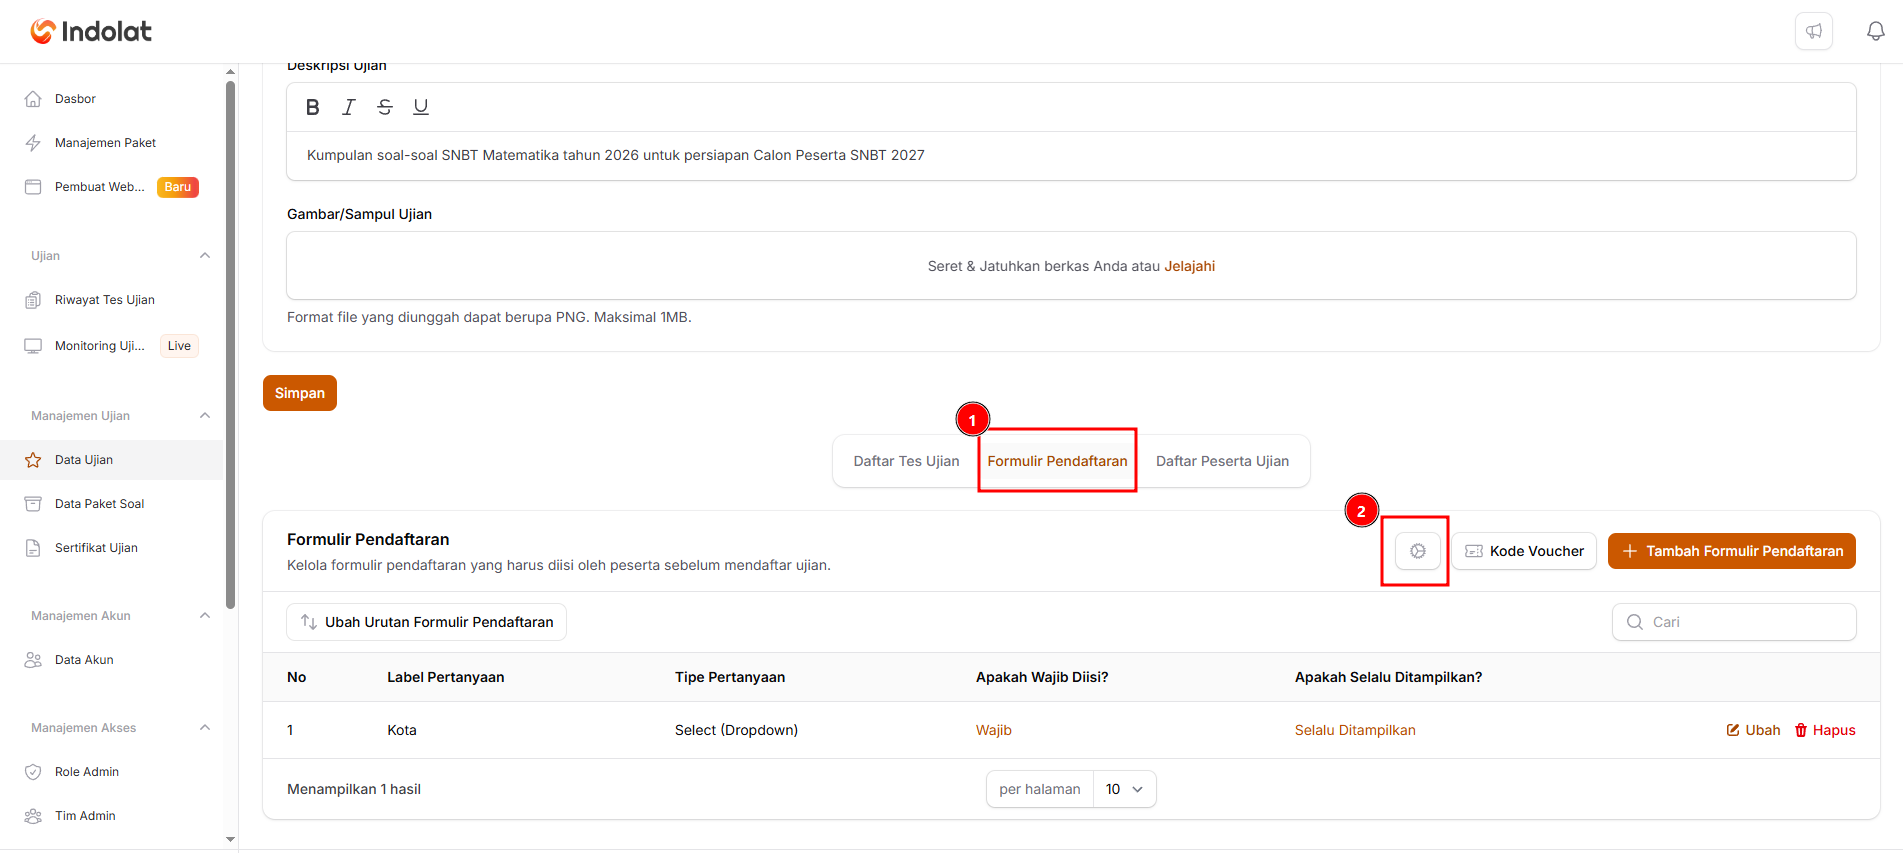
Task: Open the announcements megaphone icon
Action: click(x=1814, y=31)
